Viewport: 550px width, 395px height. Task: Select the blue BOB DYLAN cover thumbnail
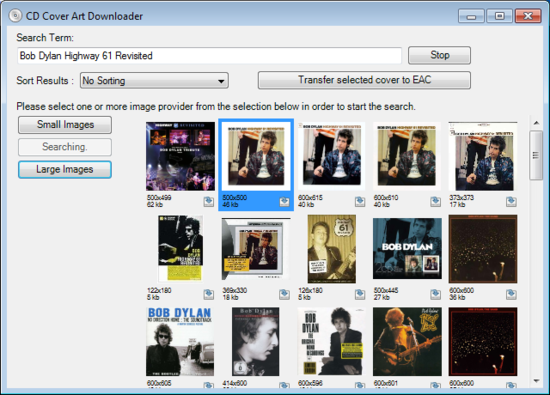[407, 249]
